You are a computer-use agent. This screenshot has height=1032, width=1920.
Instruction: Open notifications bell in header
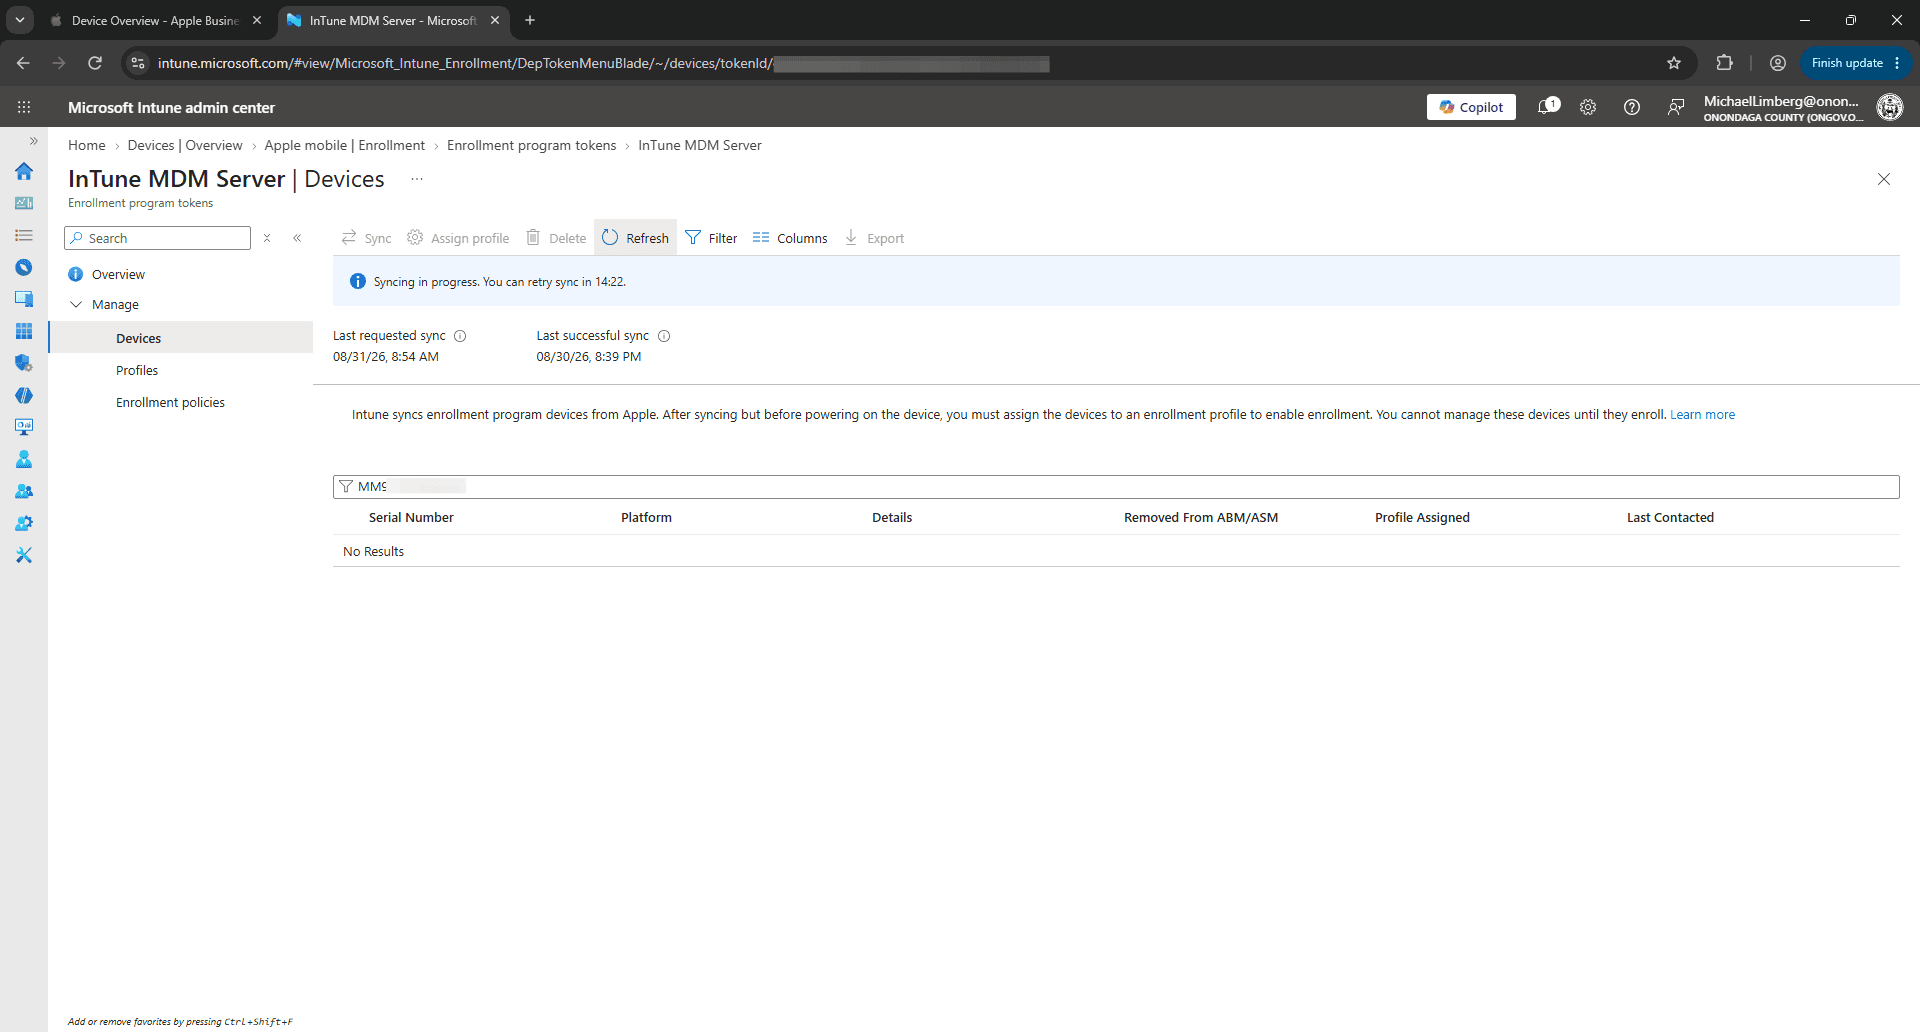1547,107
